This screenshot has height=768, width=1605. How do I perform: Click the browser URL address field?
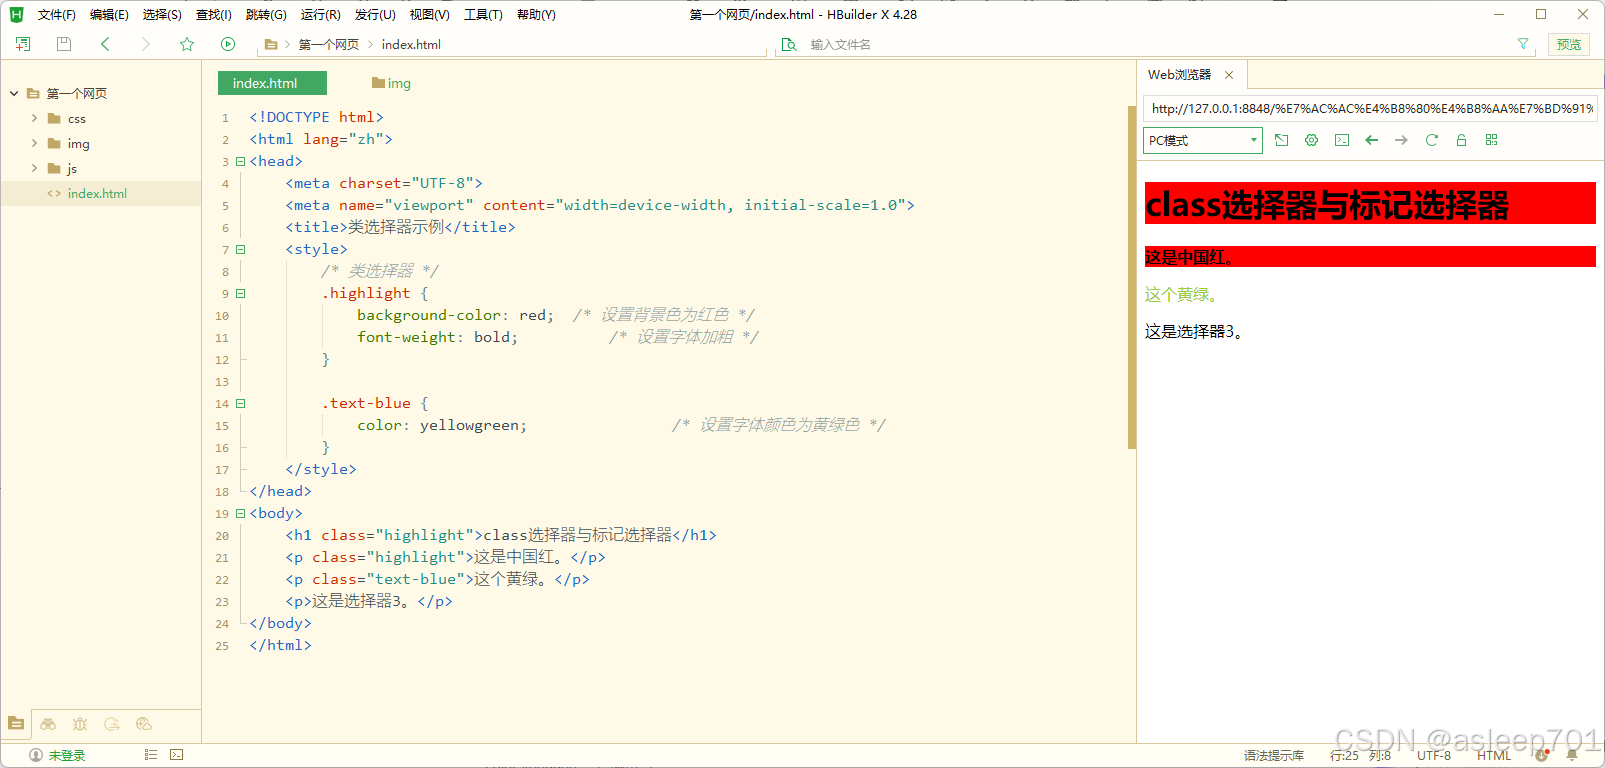(x=1370, y=108)
